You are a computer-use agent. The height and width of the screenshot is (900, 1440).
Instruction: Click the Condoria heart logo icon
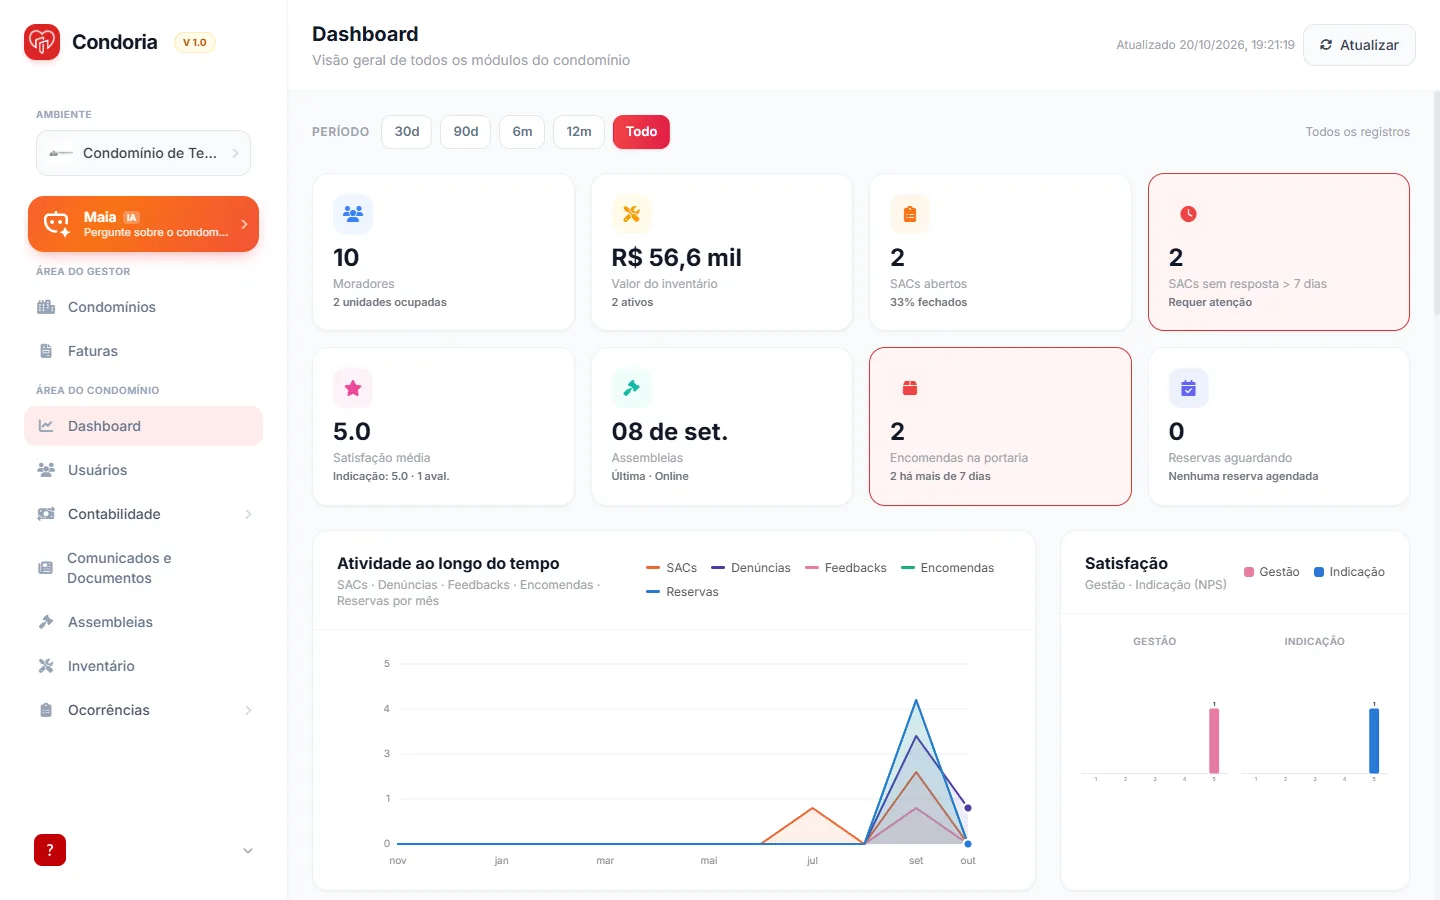(x=42, y=42)
